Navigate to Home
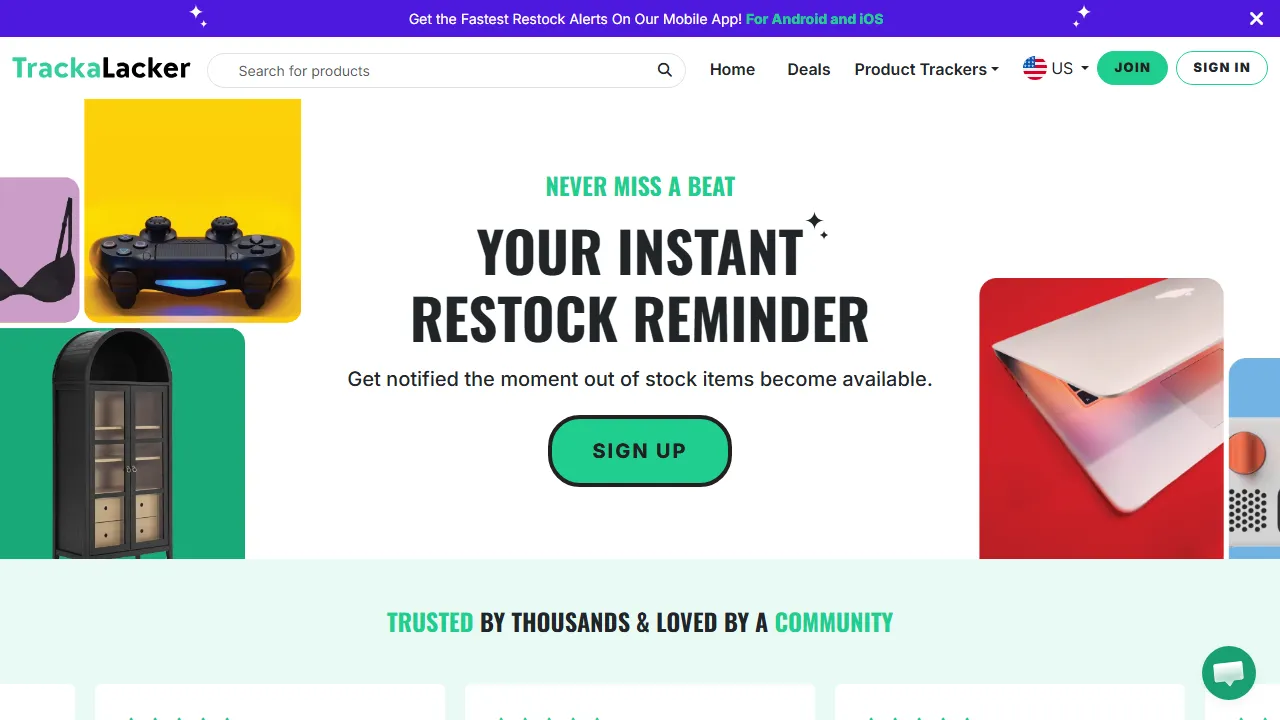Screen dimensions: 1280x720 click(732, 69)
